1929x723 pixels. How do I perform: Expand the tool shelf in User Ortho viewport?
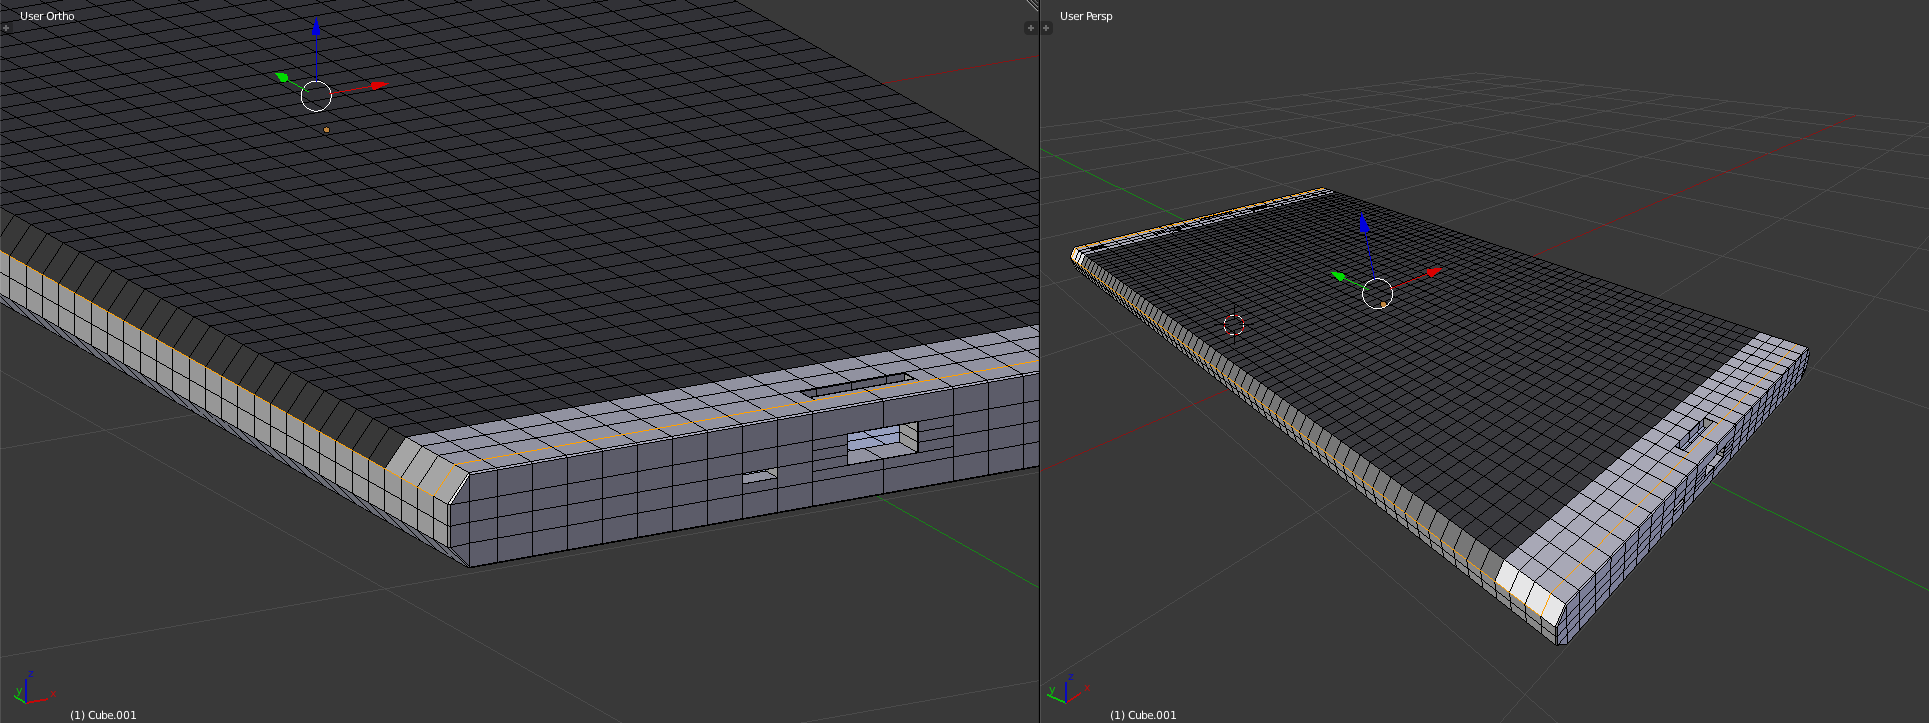click(x=6, y=28)
